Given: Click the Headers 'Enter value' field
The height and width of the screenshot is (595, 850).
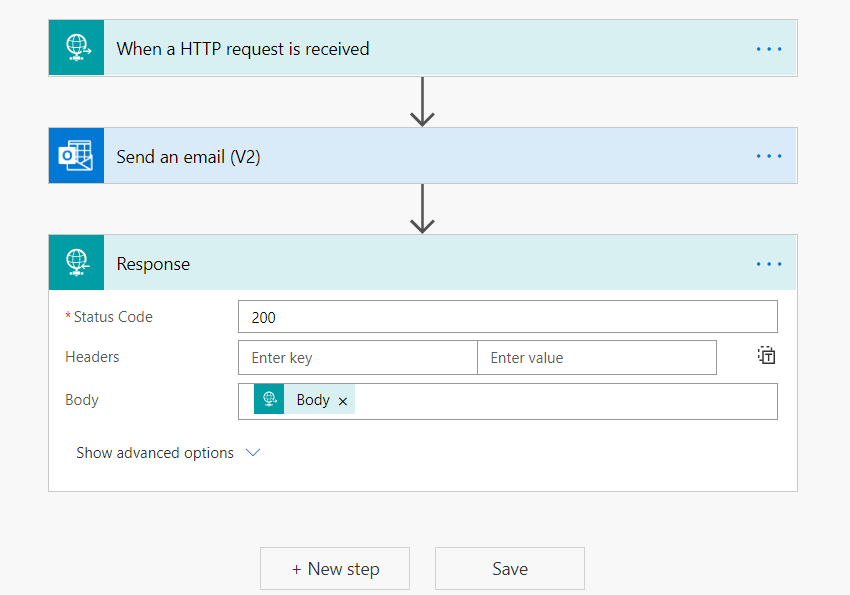Looking at the screenshot, I should [x=596, y=357].
